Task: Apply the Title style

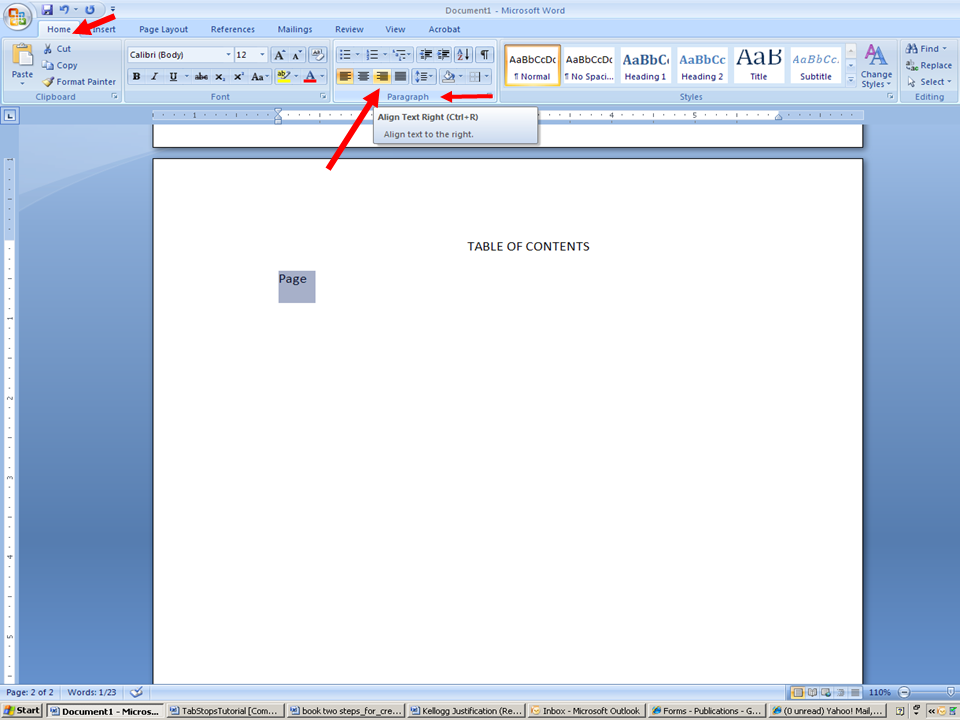Action: (x=759, y=65)
